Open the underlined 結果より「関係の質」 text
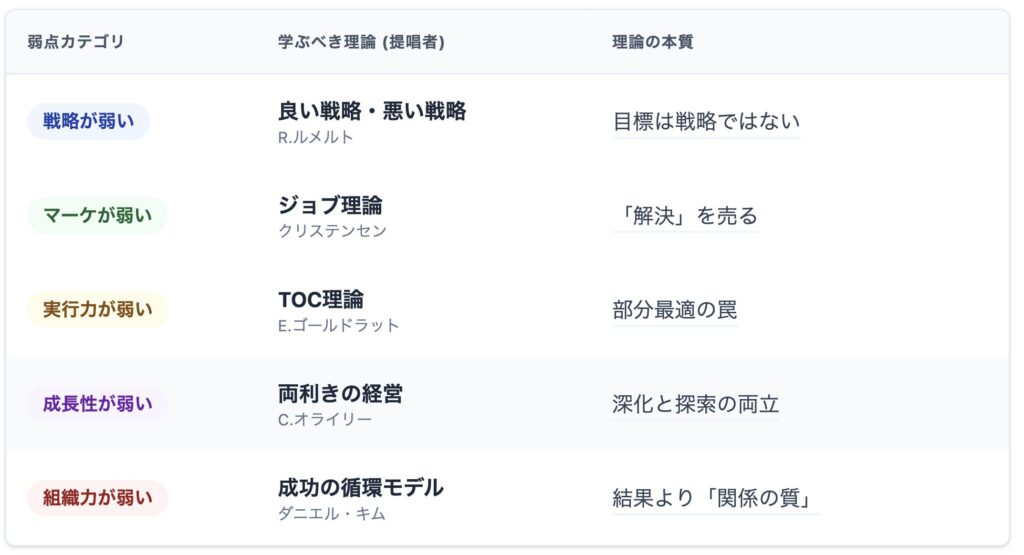Screen dimensions: 1024x555 [x=716, y=498]
